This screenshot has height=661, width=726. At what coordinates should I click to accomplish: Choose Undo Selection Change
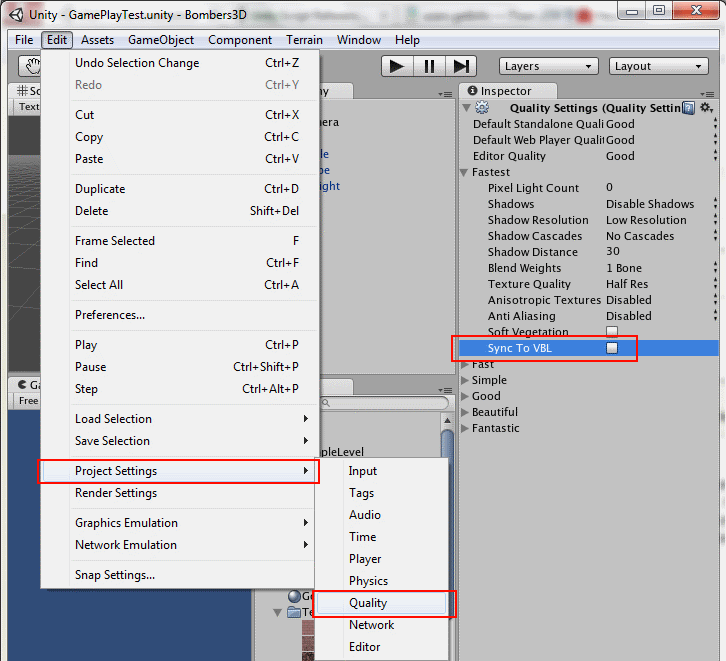180,63
